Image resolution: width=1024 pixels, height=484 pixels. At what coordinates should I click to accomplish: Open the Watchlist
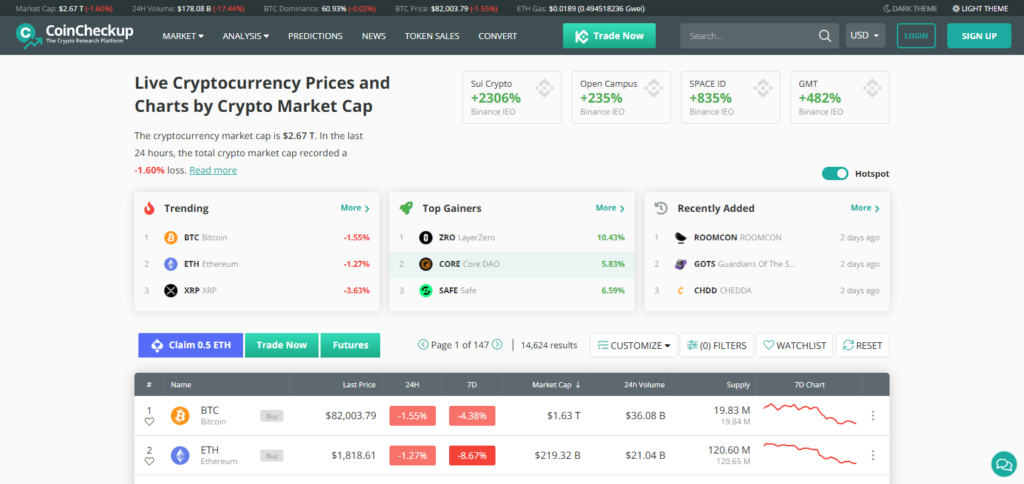[795, 346]
